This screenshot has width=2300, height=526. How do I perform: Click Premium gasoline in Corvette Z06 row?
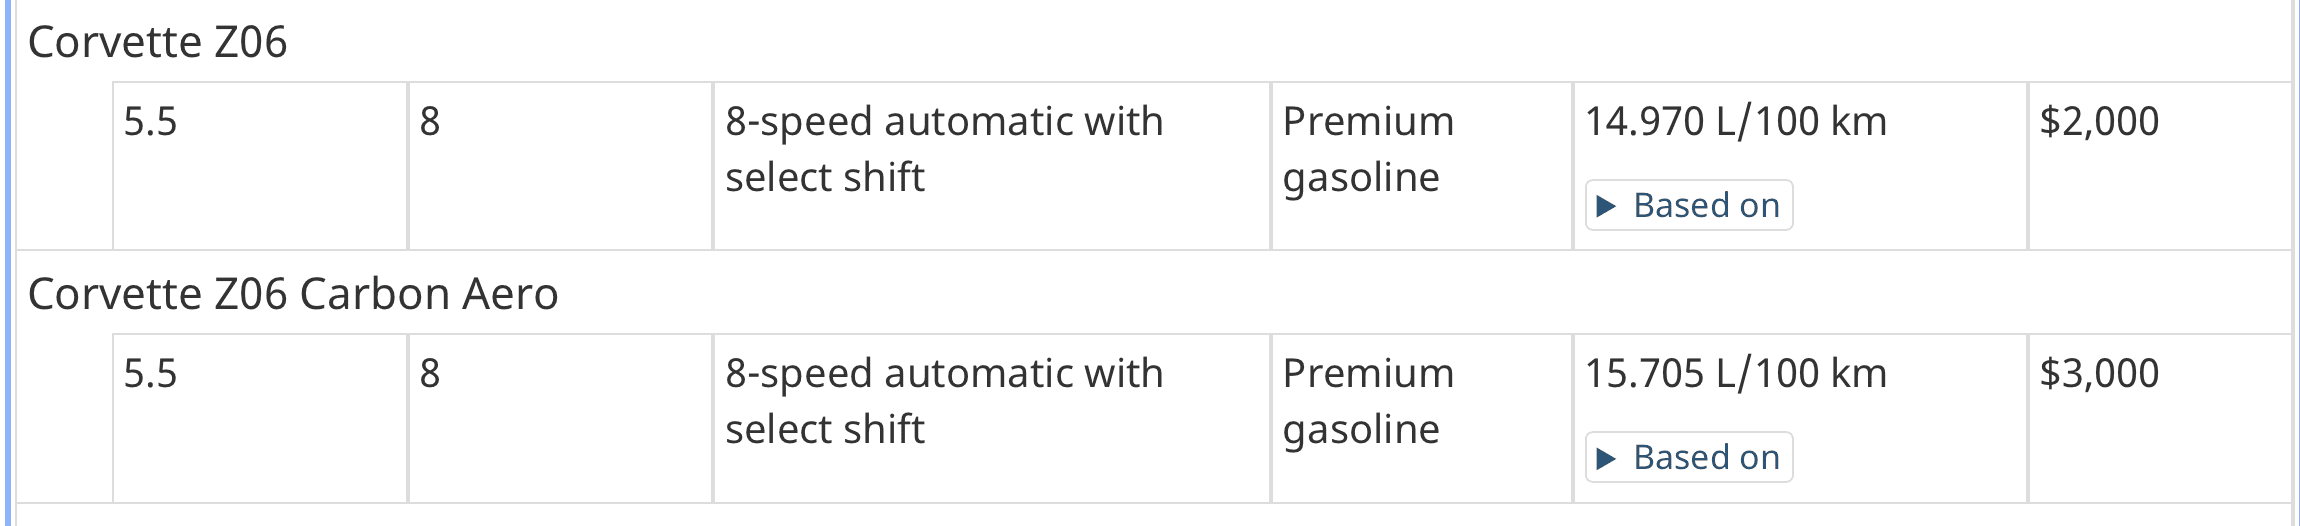point(1367,149)
